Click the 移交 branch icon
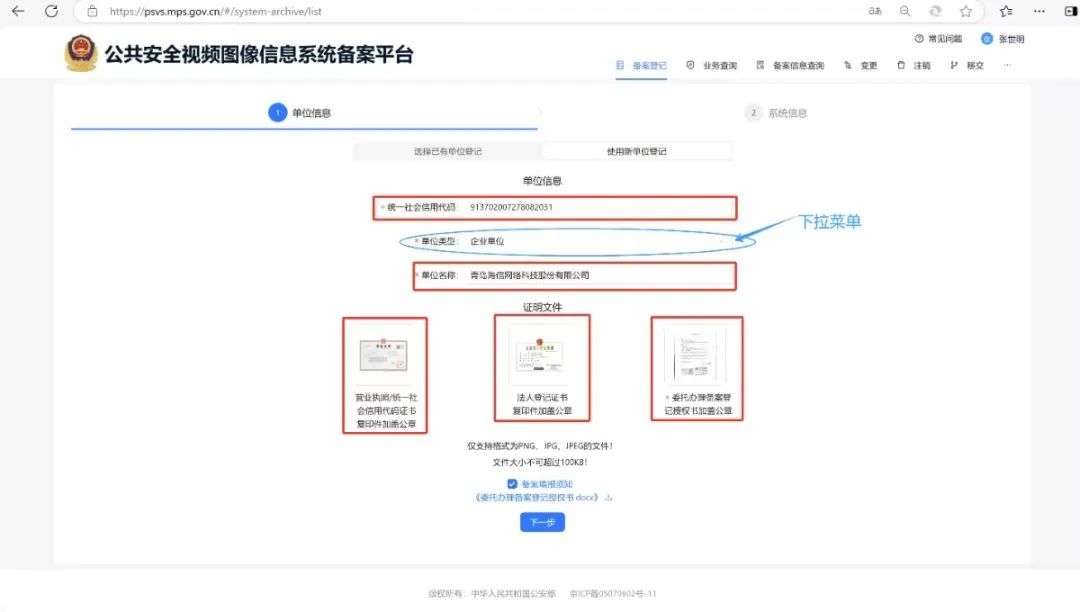1080x612 pixels. [954, 65]
